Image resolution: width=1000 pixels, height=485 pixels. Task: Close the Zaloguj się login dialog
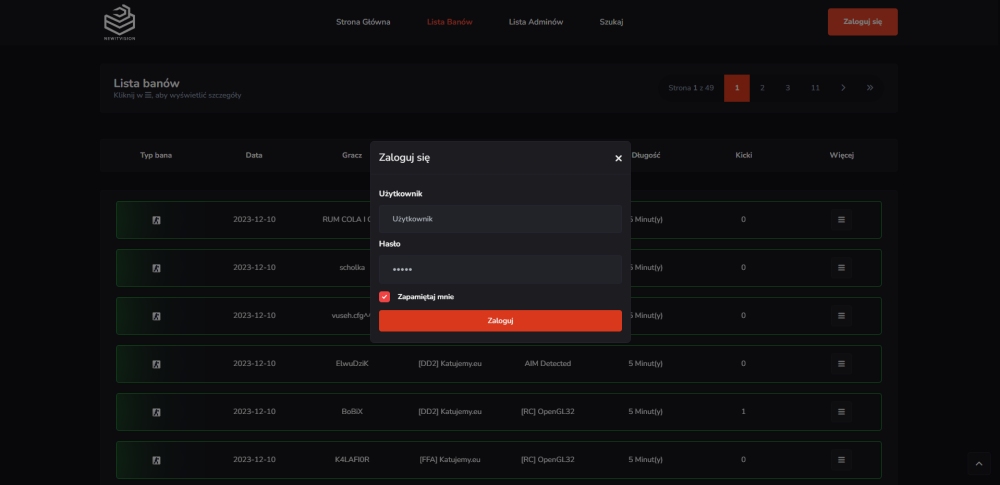[x=618, y=158]
